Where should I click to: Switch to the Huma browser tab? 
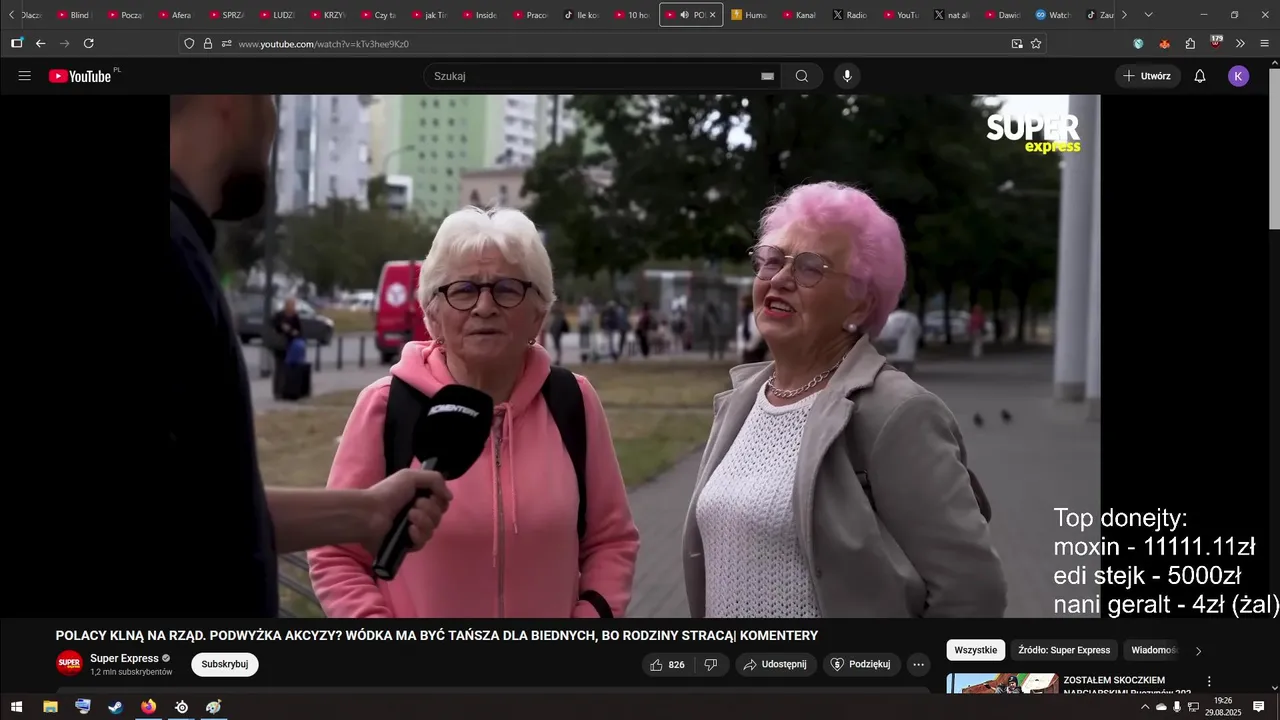coord(748,15)
